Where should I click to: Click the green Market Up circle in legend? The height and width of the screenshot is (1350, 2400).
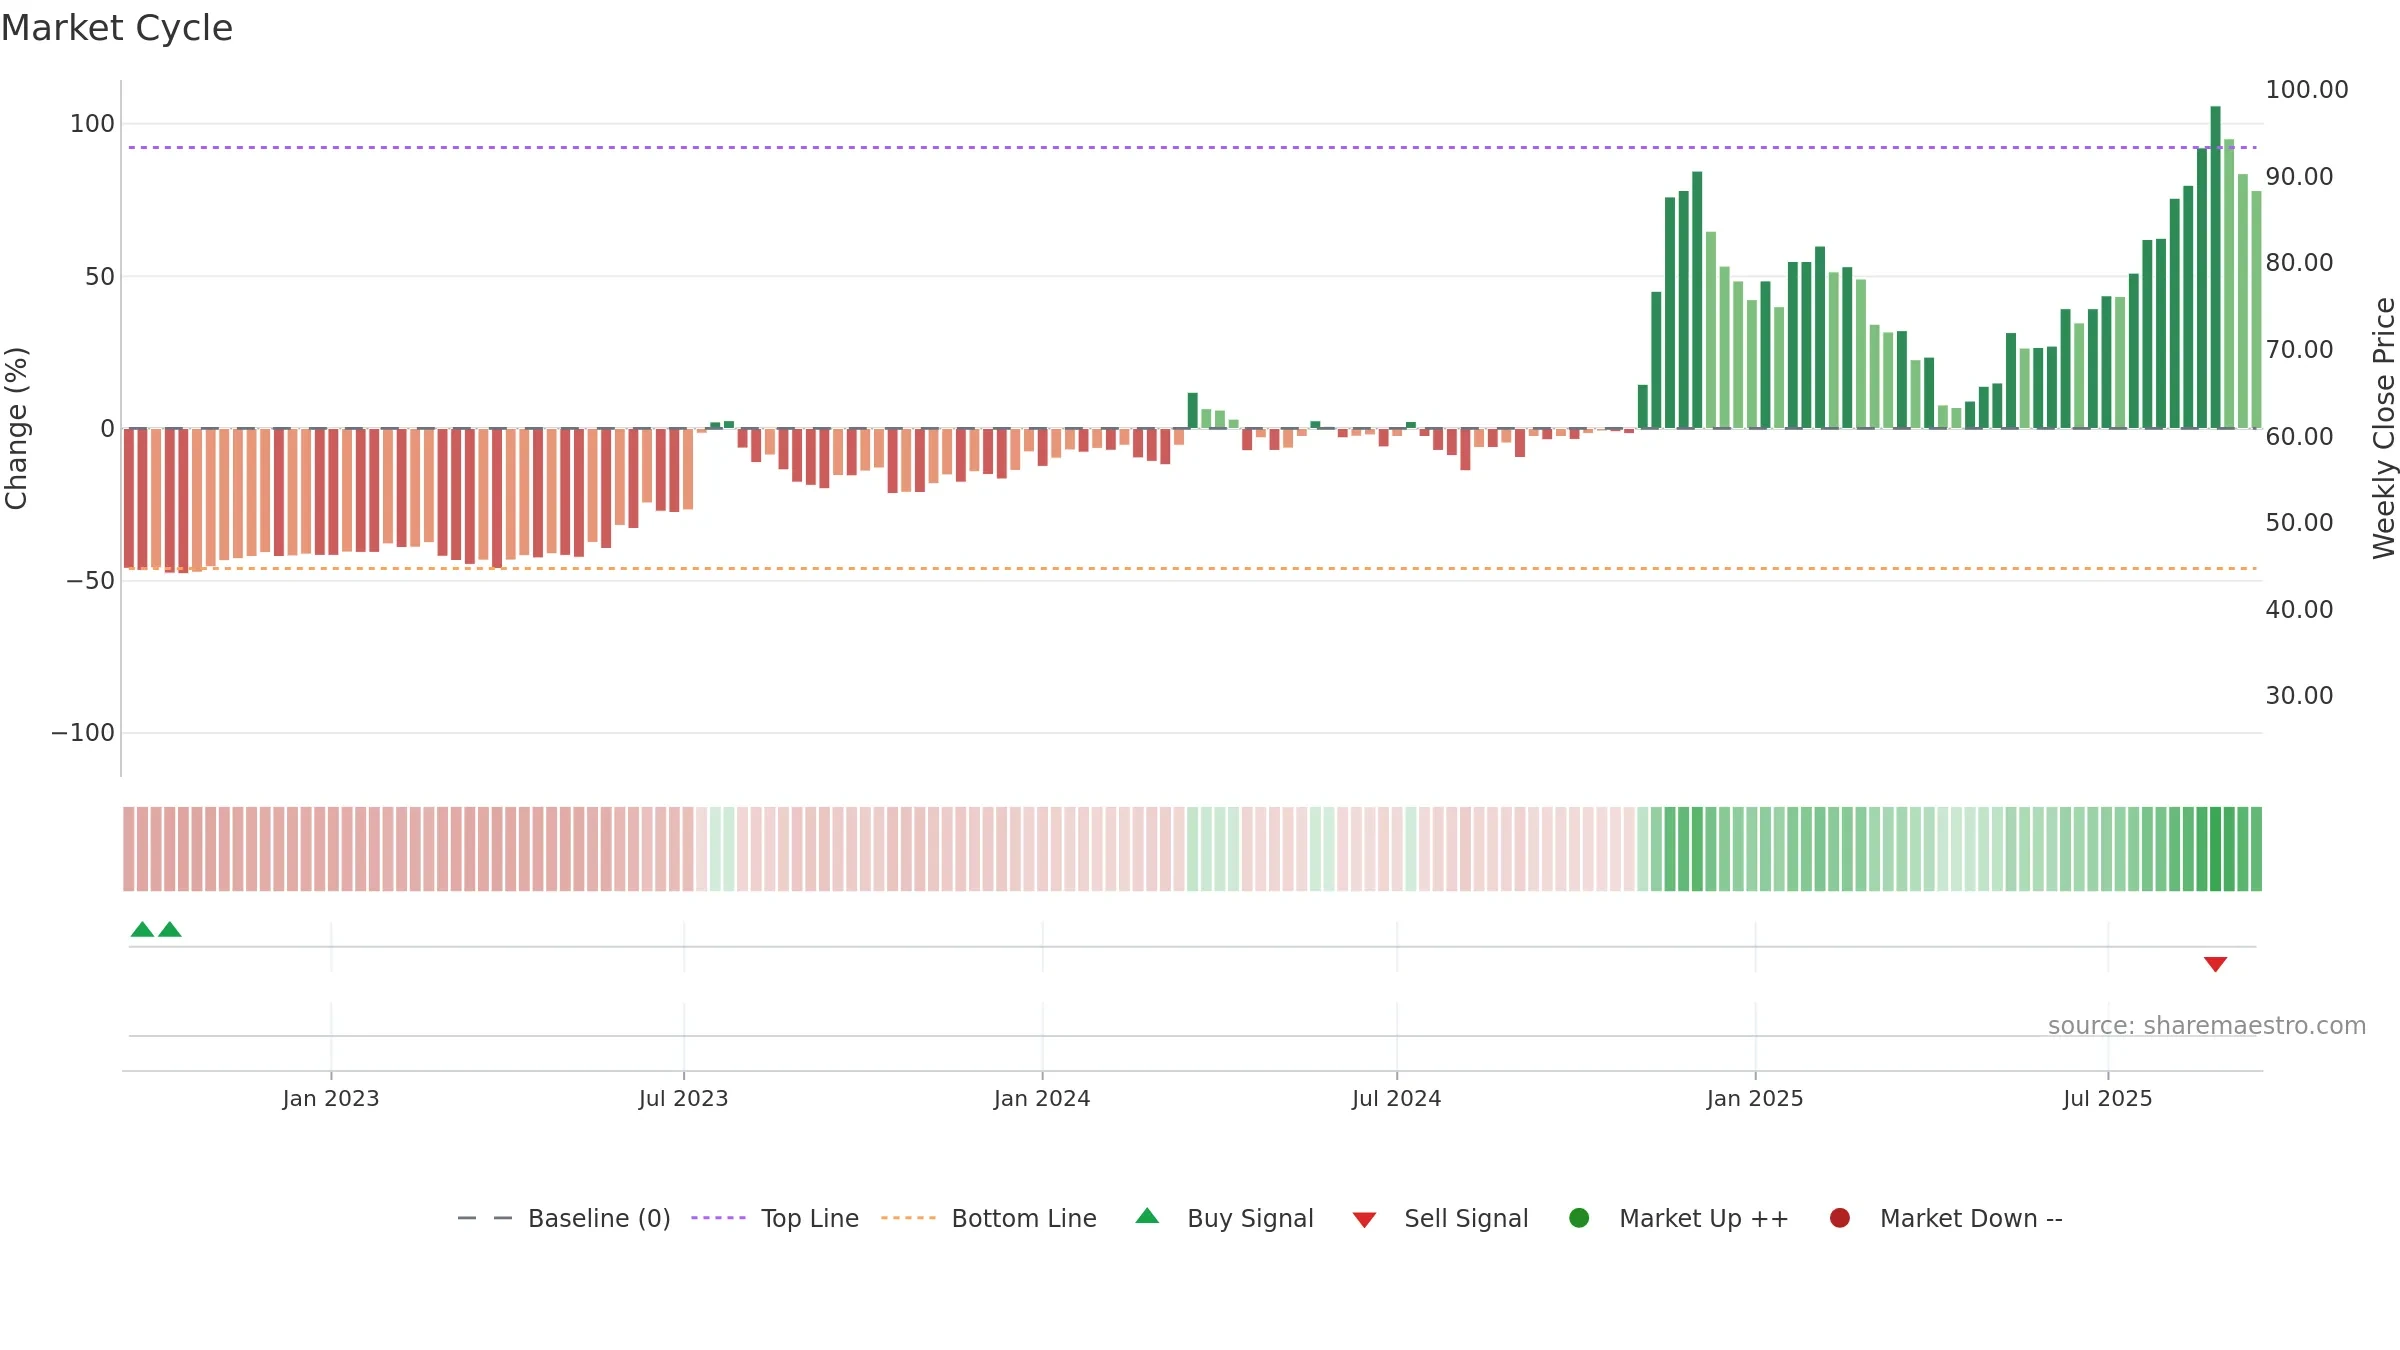click(x=1579, y=1218)
